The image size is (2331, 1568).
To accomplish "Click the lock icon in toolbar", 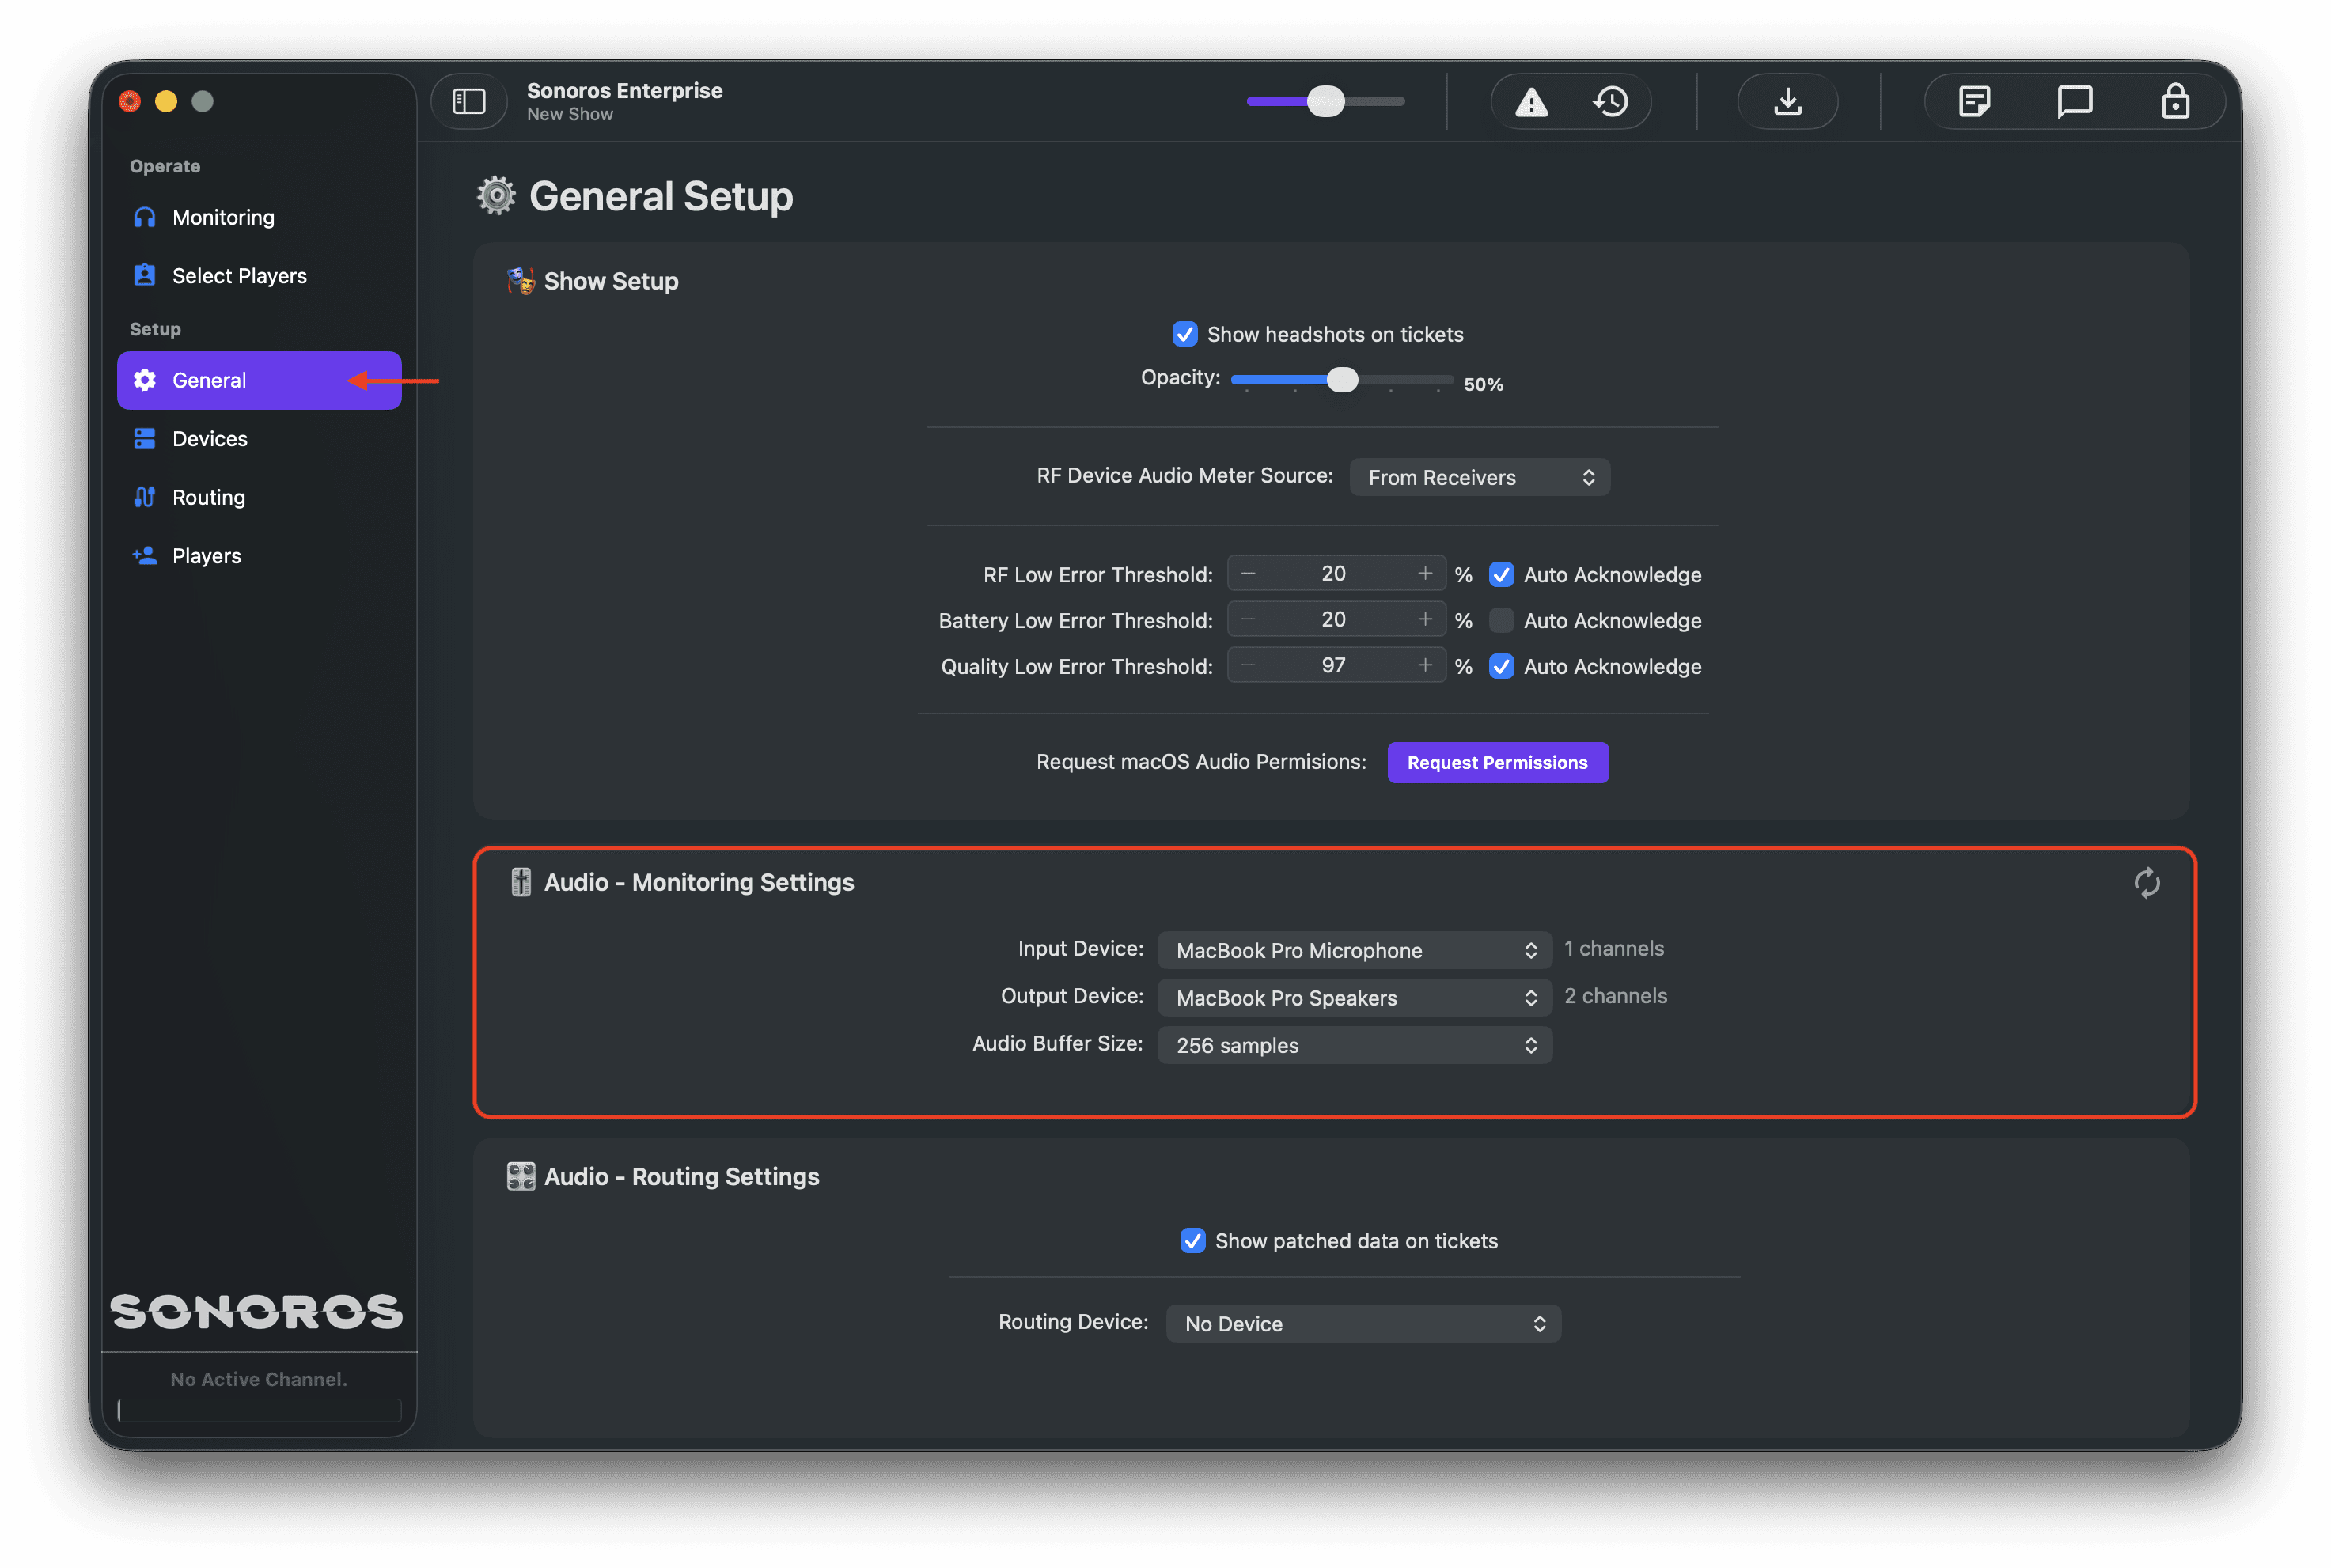I will [x=2175, y=101].
